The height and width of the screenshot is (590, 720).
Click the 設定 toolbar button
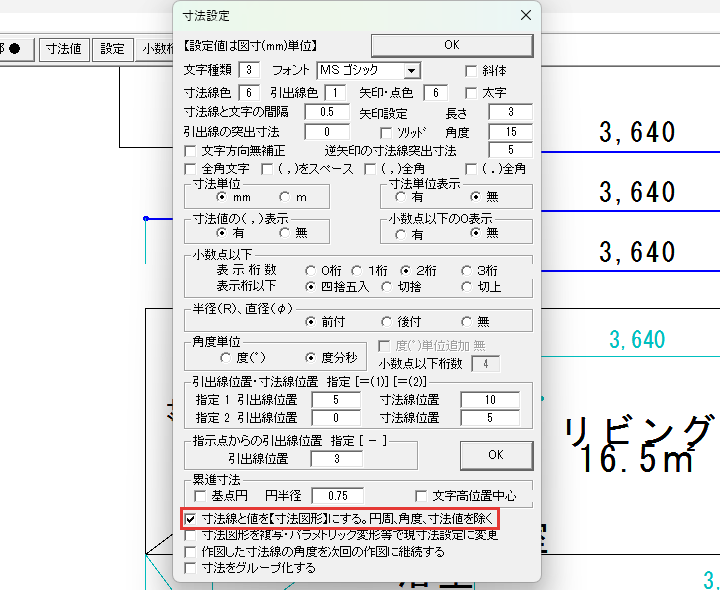point(112,49)
